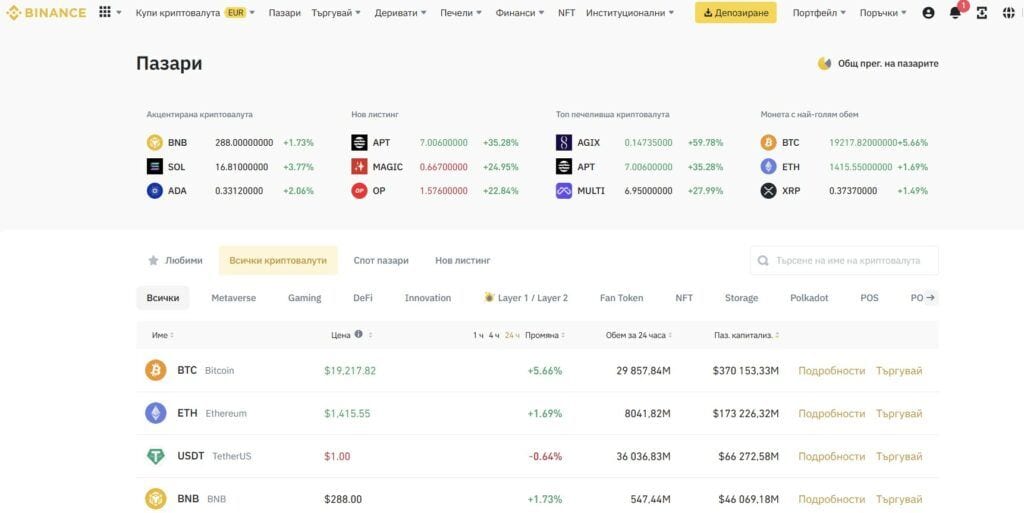The width and height of the screenshot is (1024, 513).
Task: Click the APT icon under new listing
Action: coord(359,142)
